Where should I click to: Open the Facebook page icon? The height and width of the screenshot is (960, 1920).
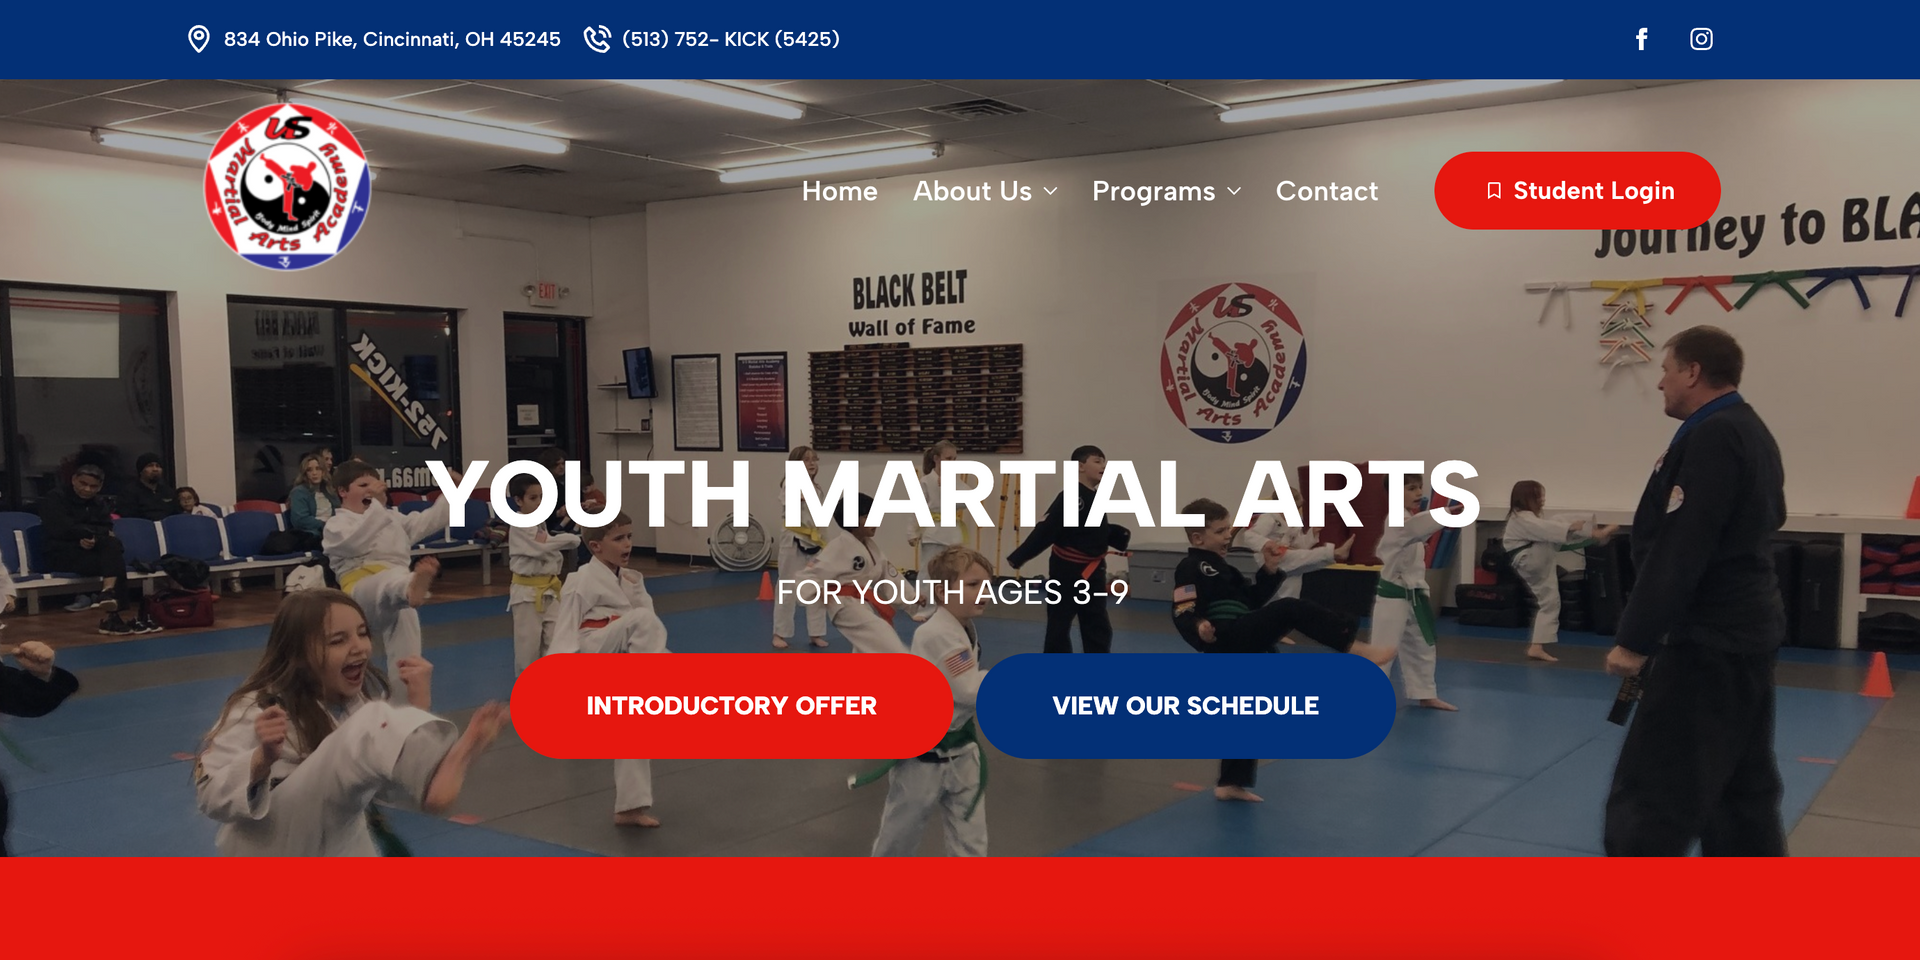[1641, 39]
